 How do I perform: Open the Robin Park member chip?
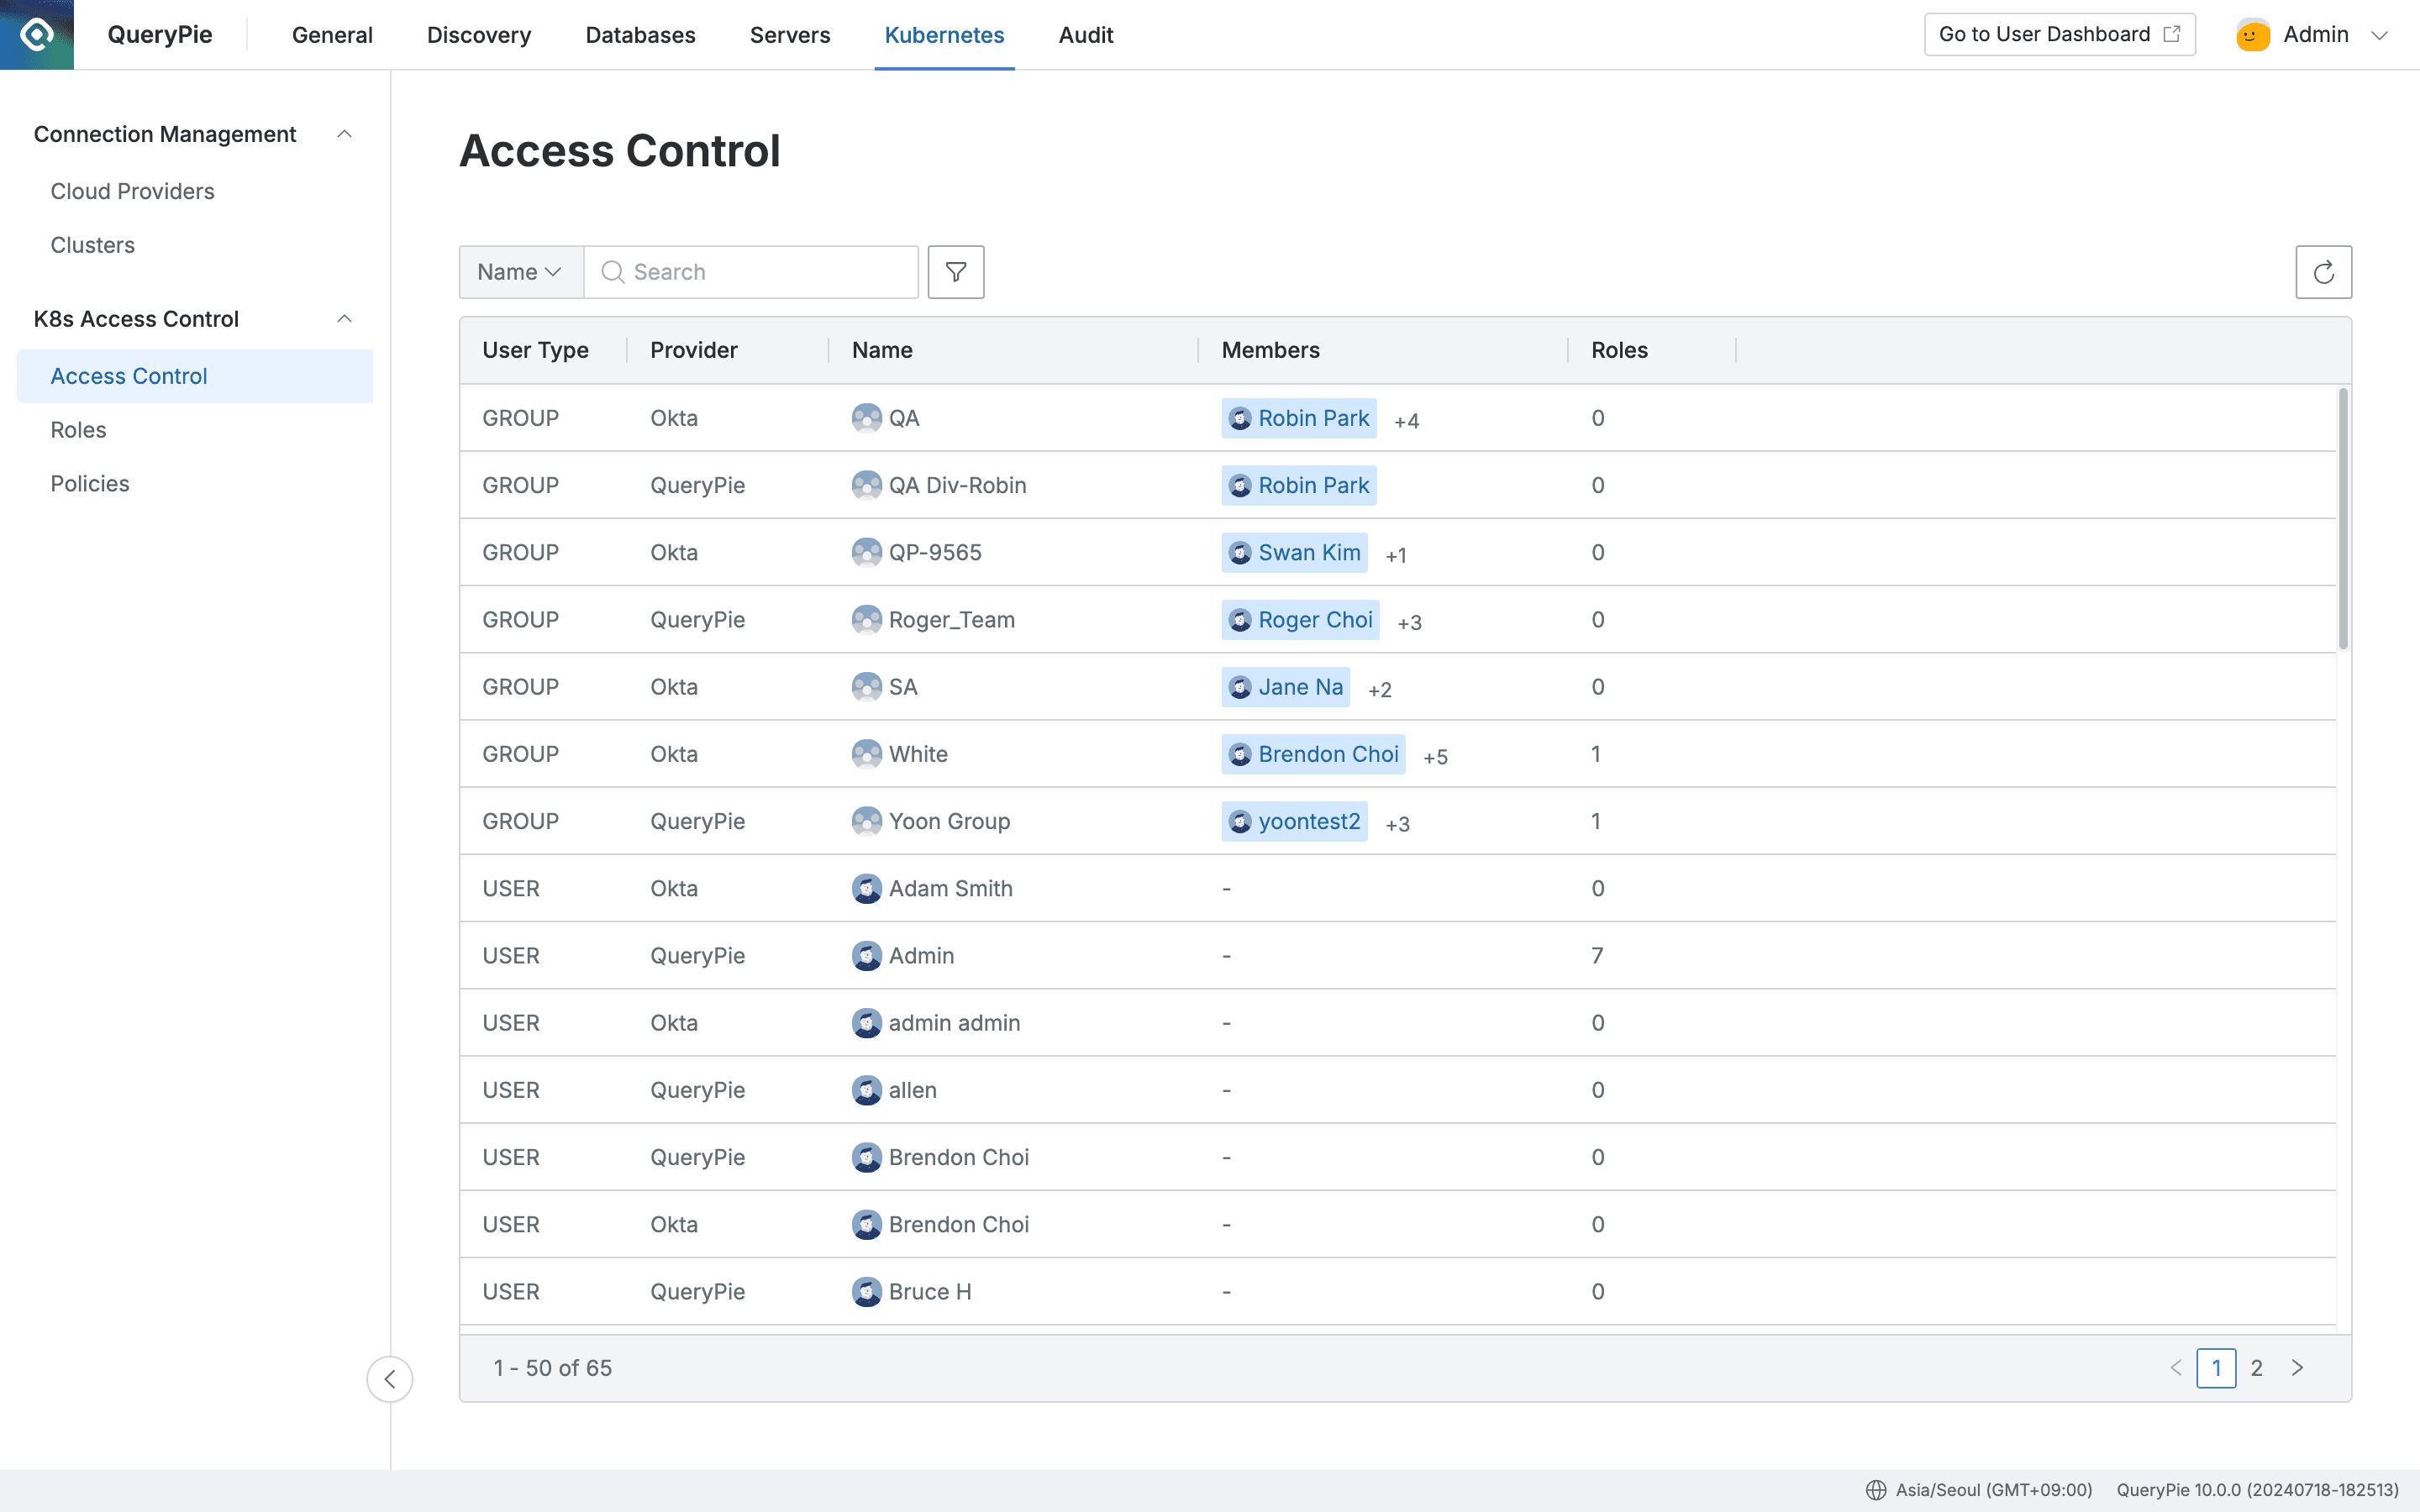1299,418
